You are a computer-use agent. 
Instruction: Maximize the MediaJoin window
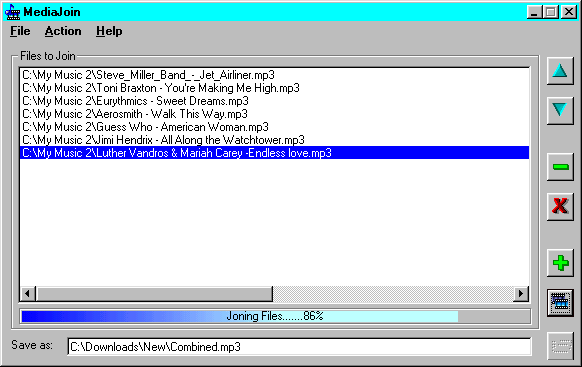[551, 12]
